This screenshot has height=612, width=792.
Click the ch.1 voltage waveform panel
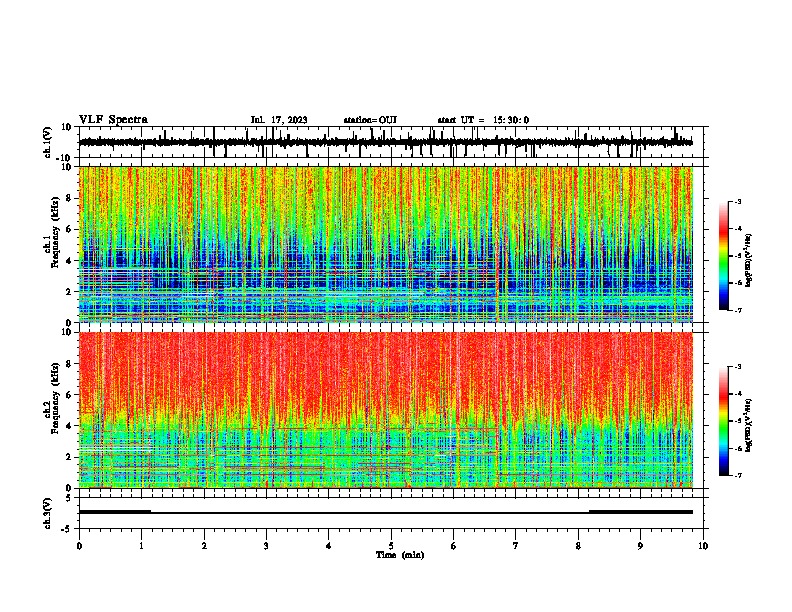pos(393,142)
